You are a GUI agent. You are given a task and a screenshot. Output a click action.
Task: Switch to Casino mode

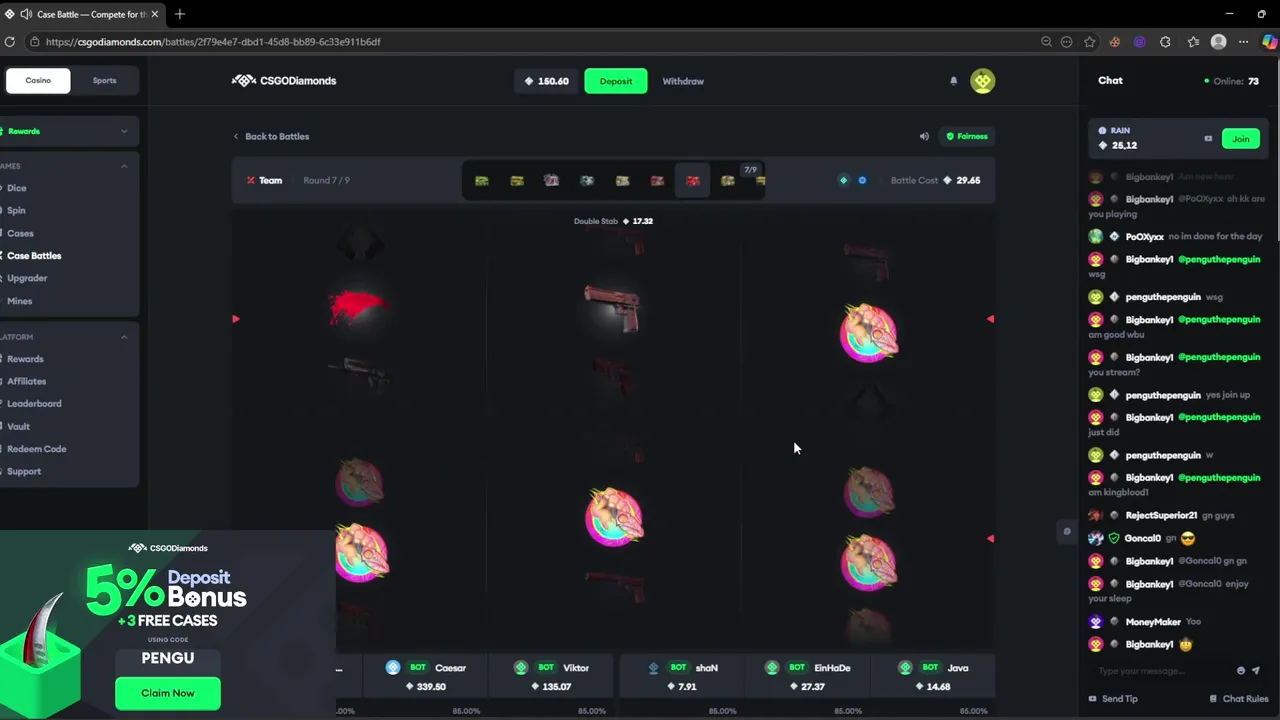click(x=38, y=80)
